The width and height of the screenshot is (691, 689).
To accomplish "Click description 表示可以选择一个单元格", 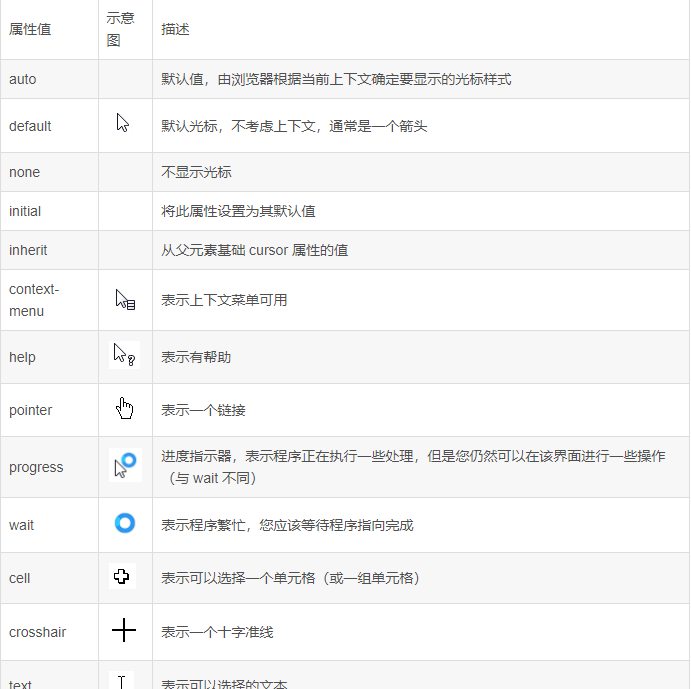I will 291,578.
